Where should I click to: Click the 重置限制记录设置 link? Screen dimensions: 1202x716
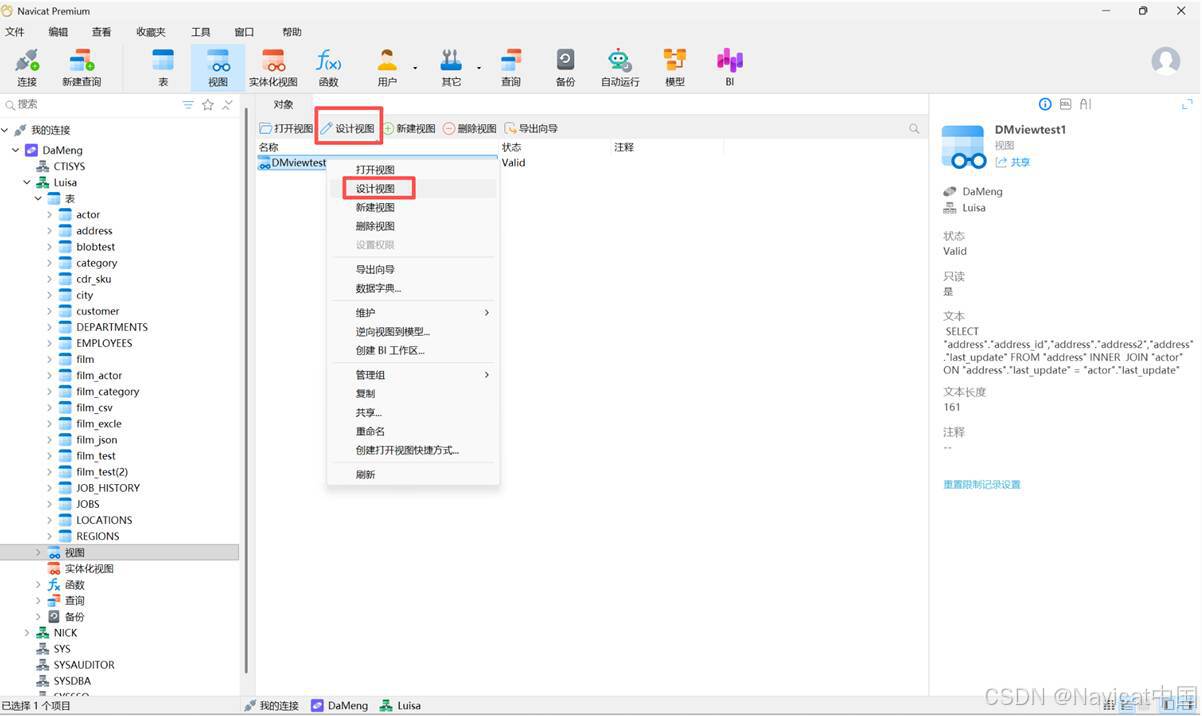[982, 485]
